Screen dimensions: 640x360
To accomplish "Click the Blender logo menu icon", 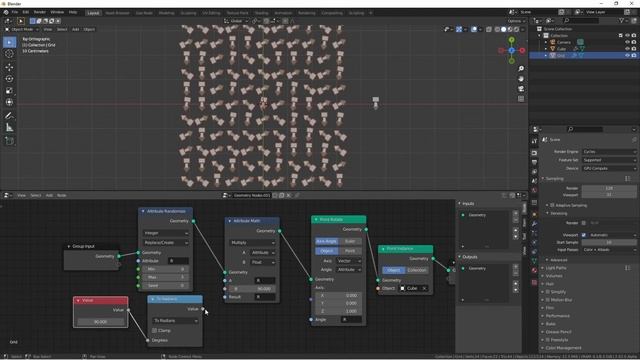I will (x=6, y=12).
